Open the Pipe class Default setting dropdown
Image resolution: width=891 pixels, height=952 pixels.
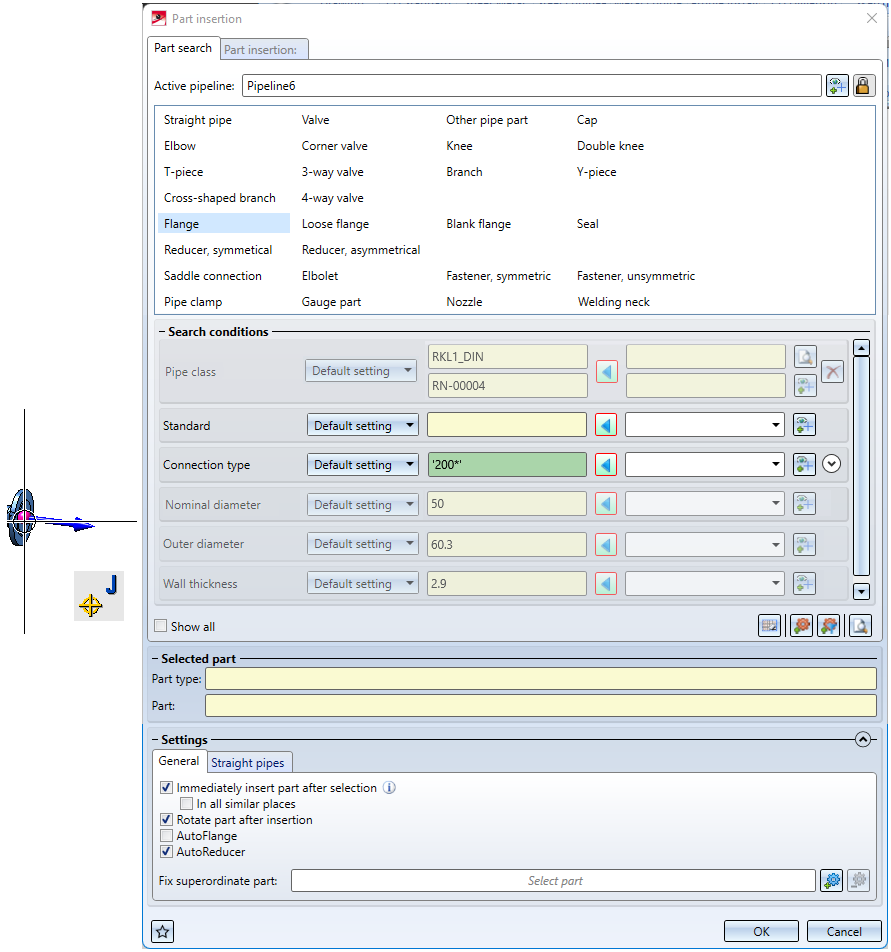tap(361, 370)
